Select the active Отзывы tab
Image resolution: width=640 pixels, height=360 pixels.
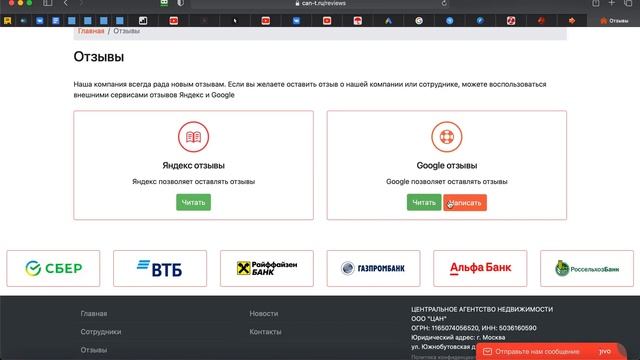coord(613,20)
